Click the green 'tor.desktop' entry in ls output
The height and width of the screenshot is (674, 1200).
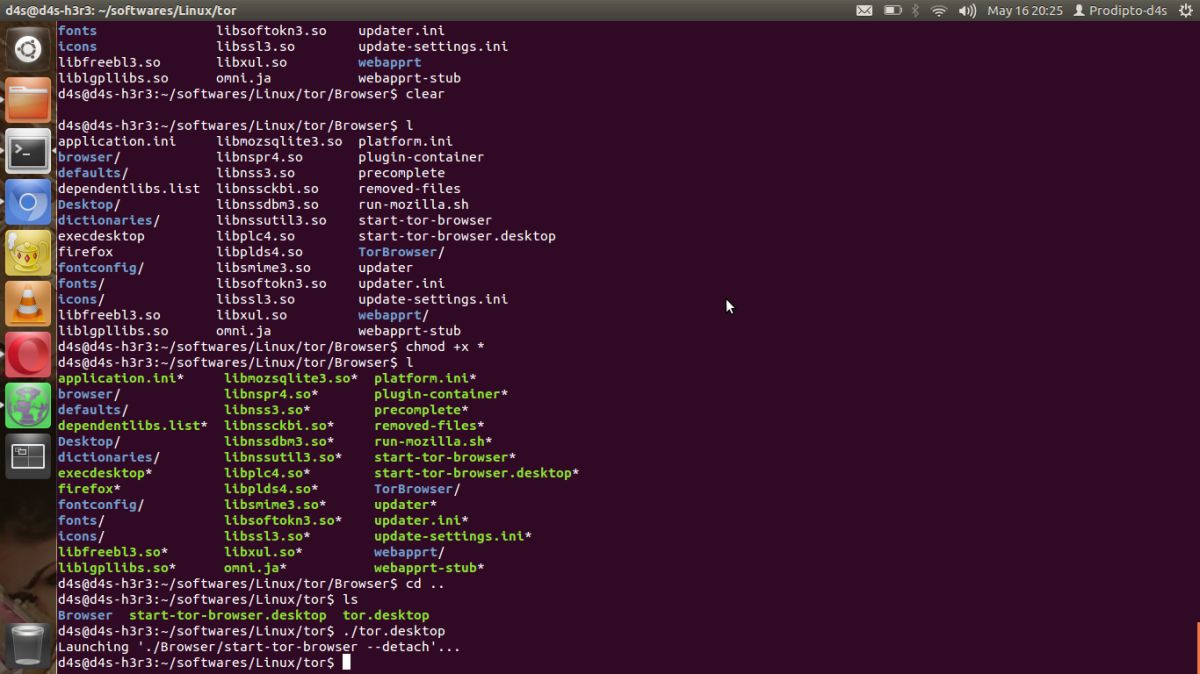pyautogui.click(x=385, y=615)
